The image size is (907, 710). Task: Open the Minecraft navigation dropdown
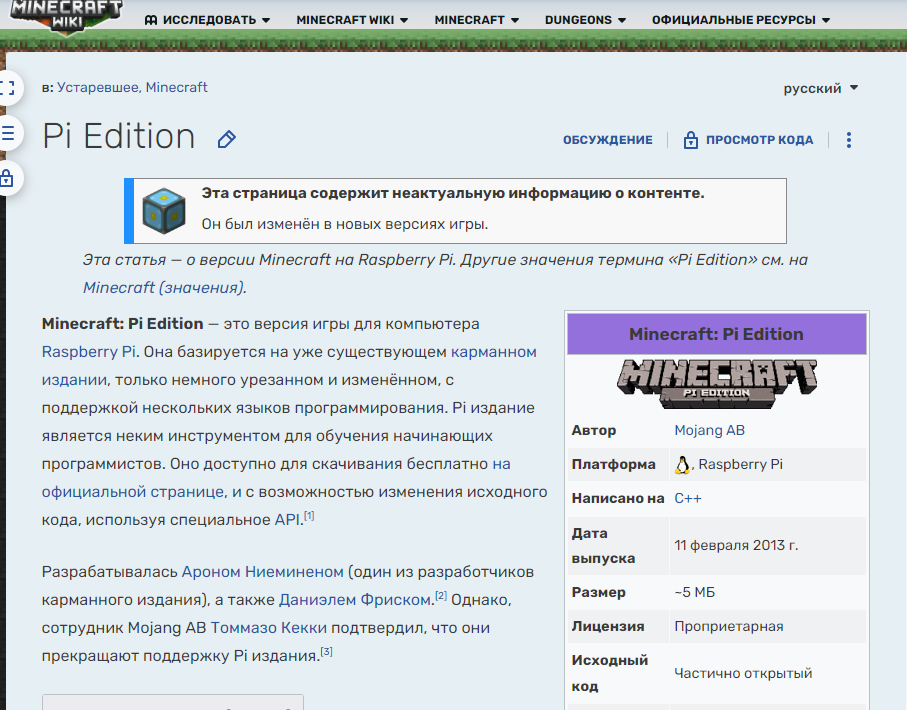pos(476,20)
